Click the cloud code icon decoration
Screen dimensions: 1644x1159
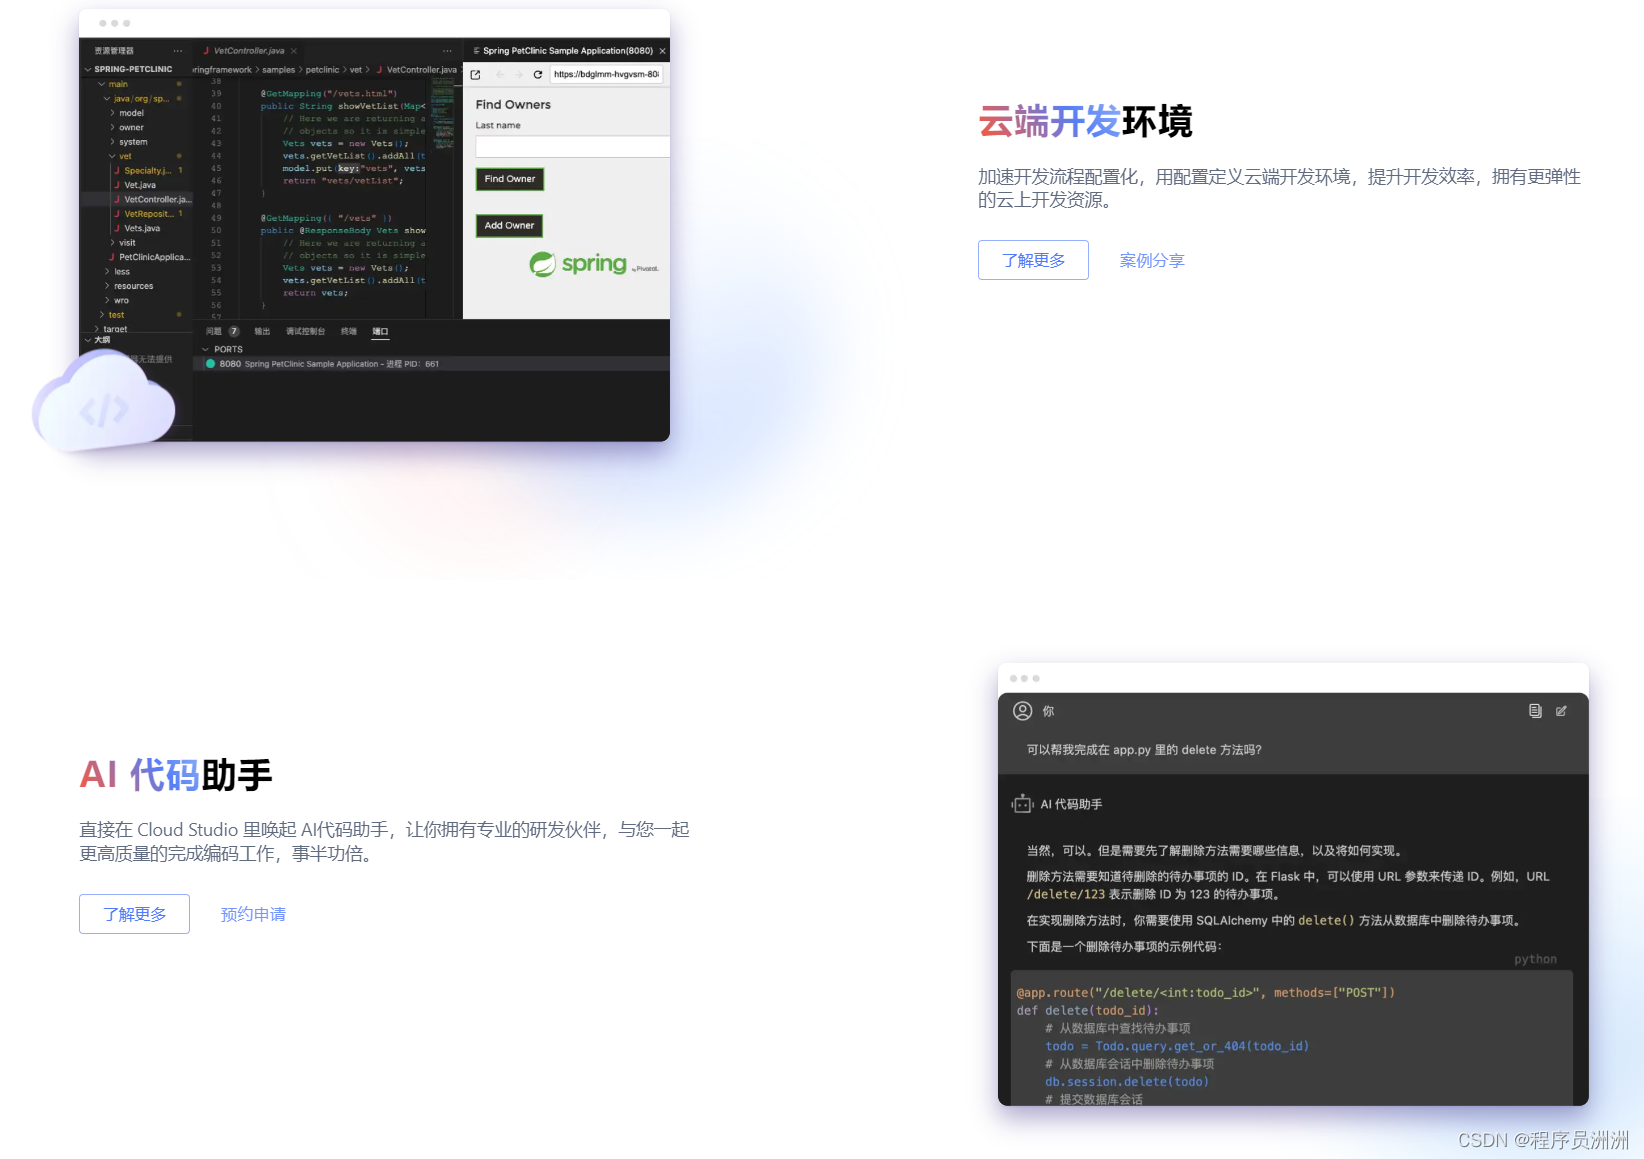pyautogui.click(x=104, y=403)
